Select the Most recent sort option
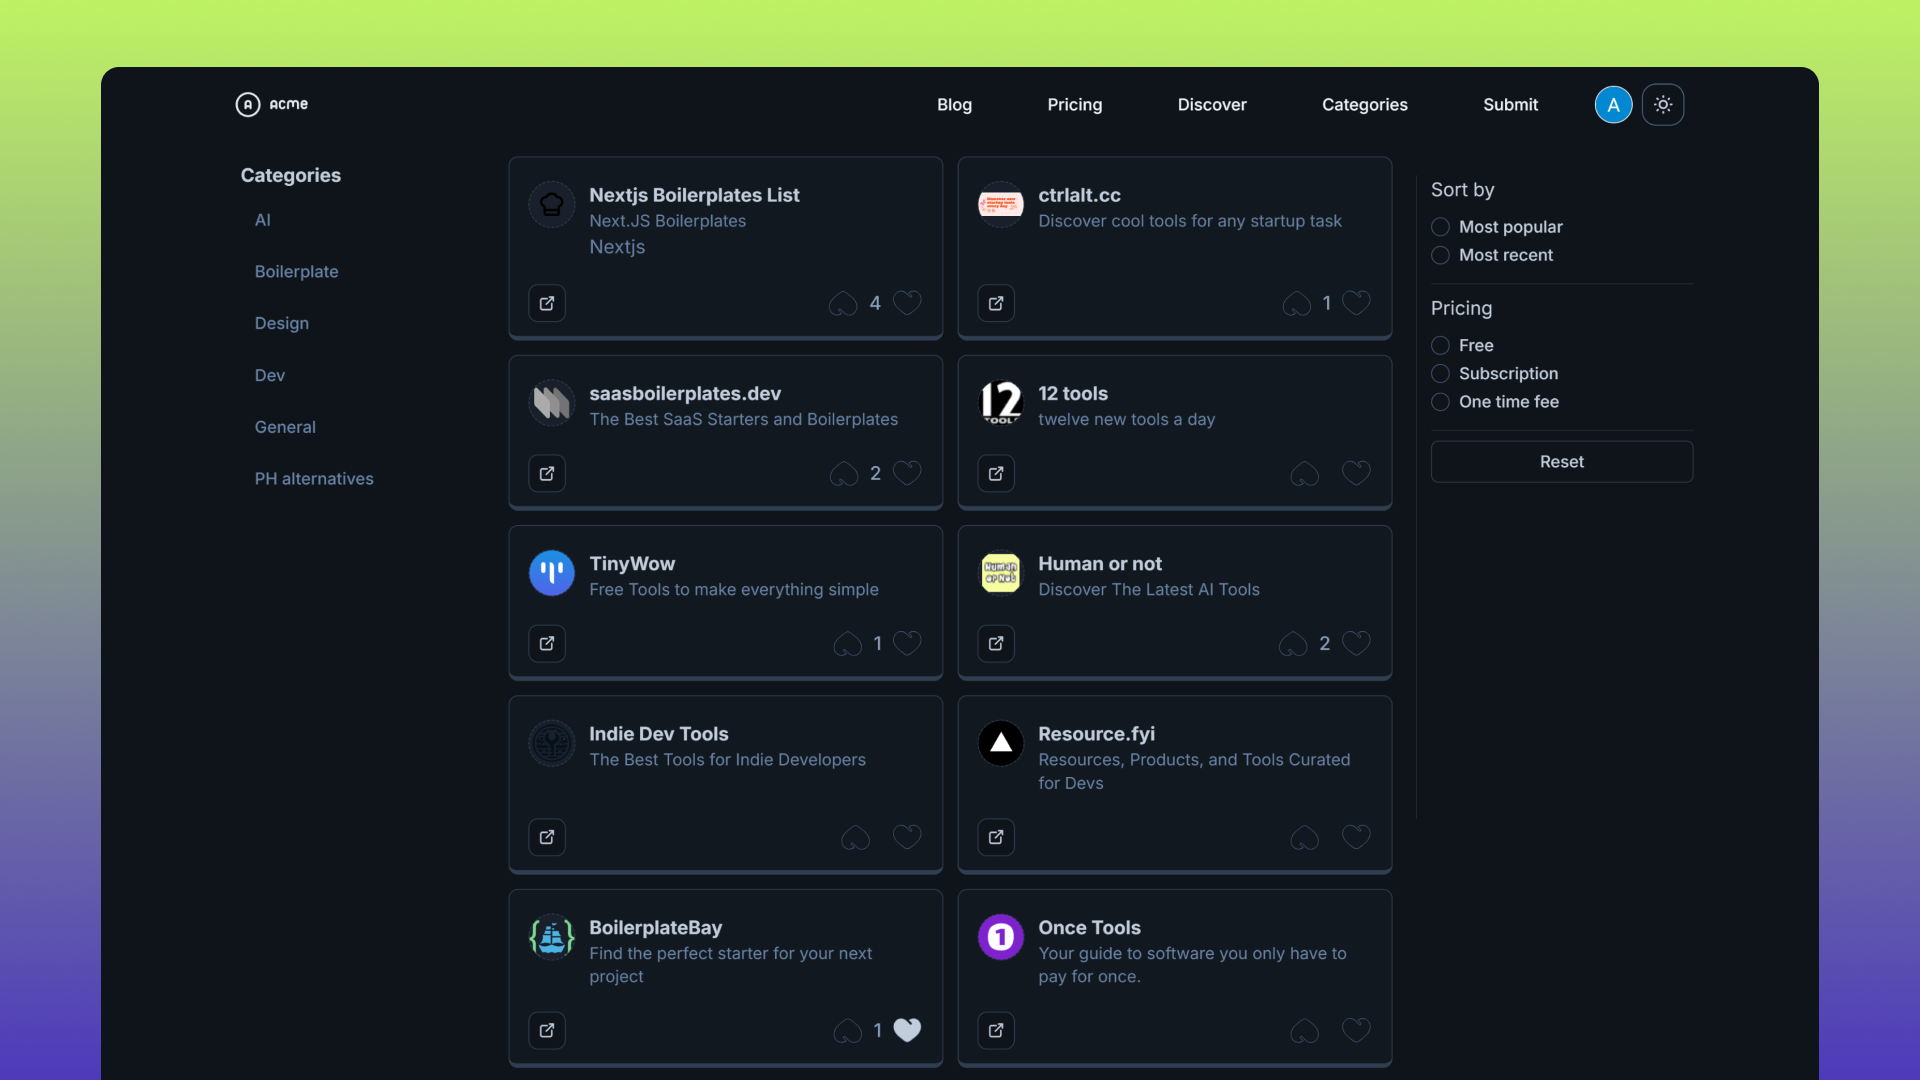 pos(1440,255)
